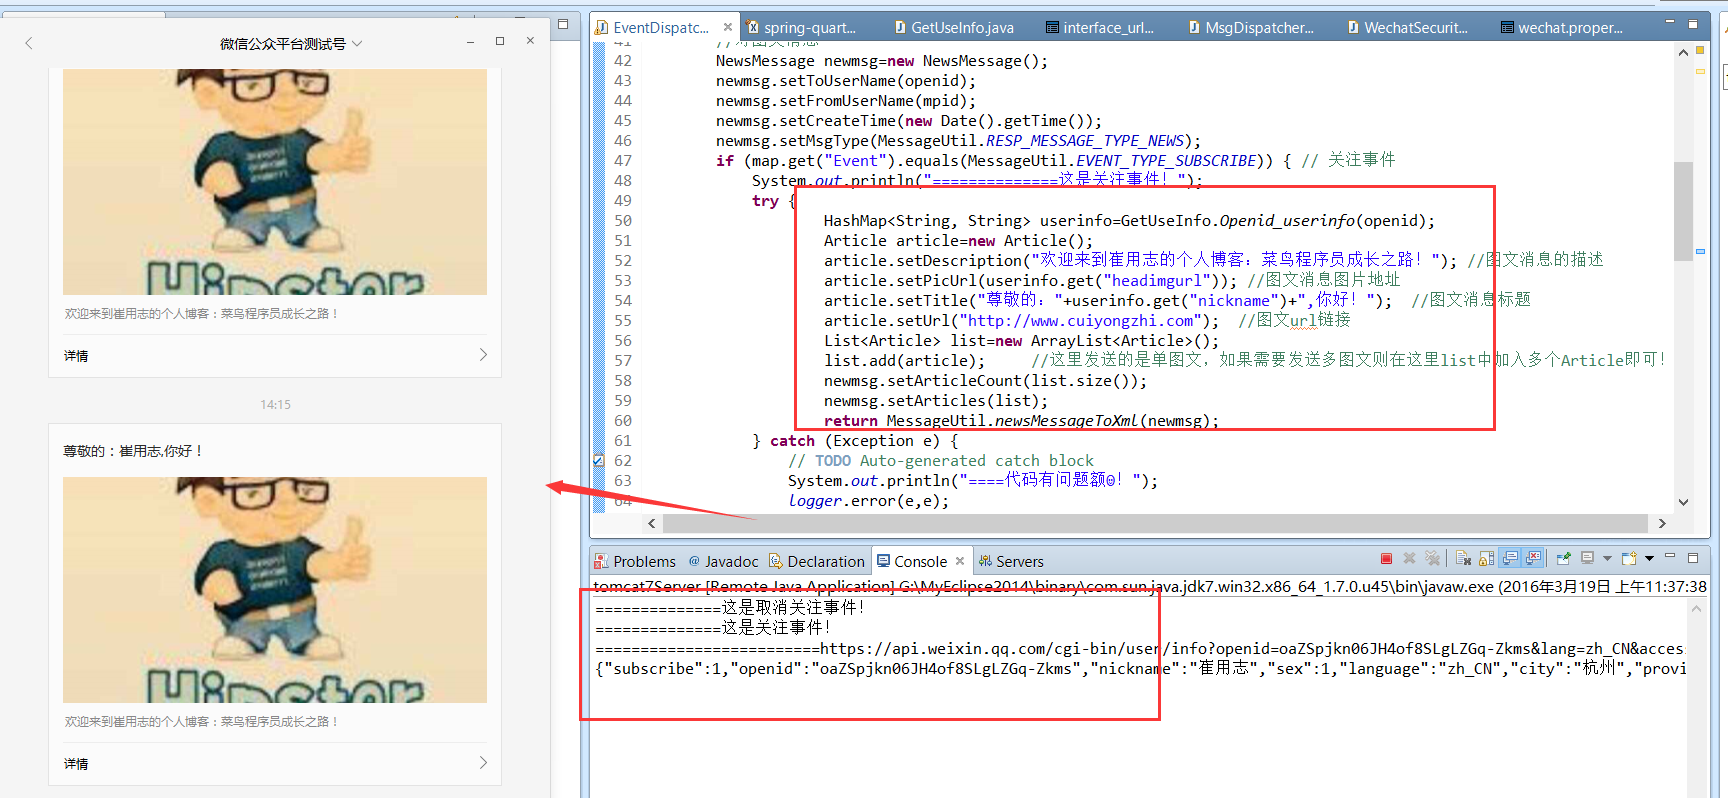Pin the current Console view
Screen dimensions: 1728x798
tap(1563, 559)
